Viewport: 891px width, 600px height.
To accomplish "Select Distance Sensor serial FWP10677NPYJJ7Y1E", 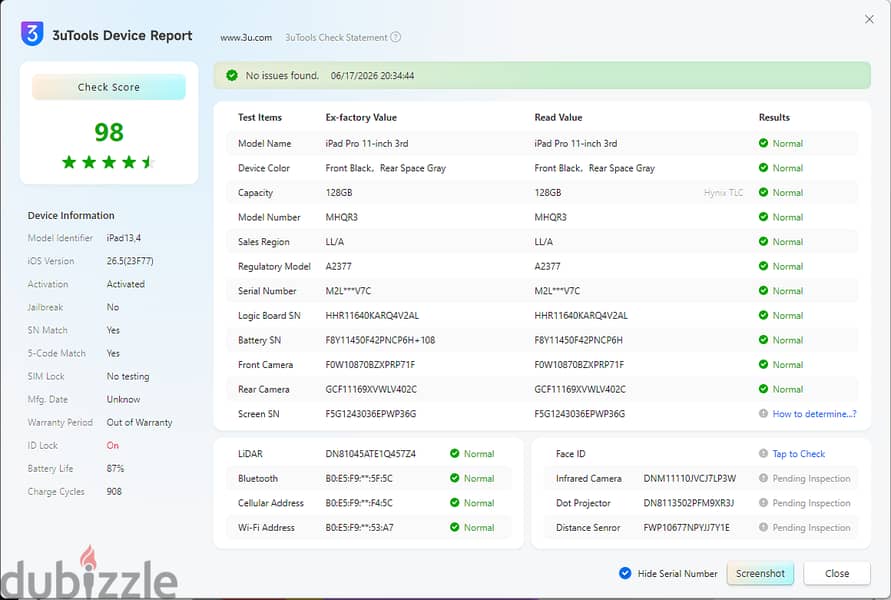I will (x=686, y=527).
